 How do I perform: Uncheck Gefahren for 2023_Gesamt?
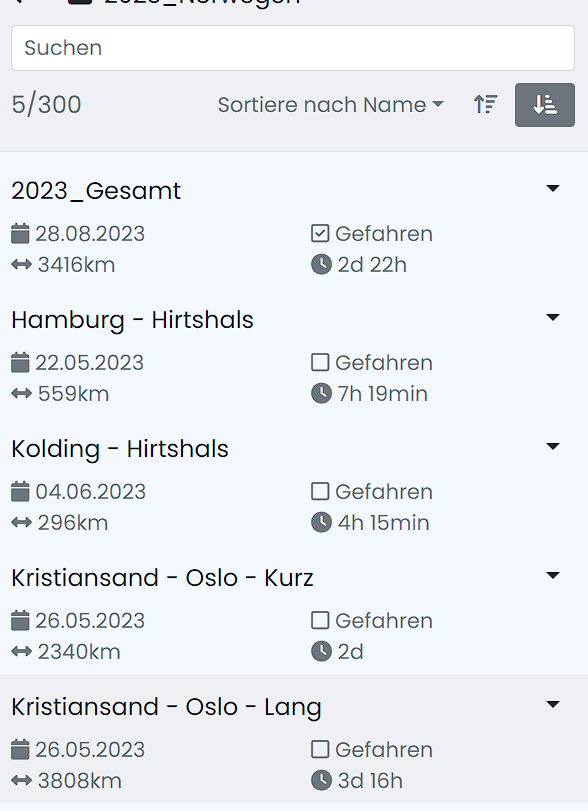point(320,233)
